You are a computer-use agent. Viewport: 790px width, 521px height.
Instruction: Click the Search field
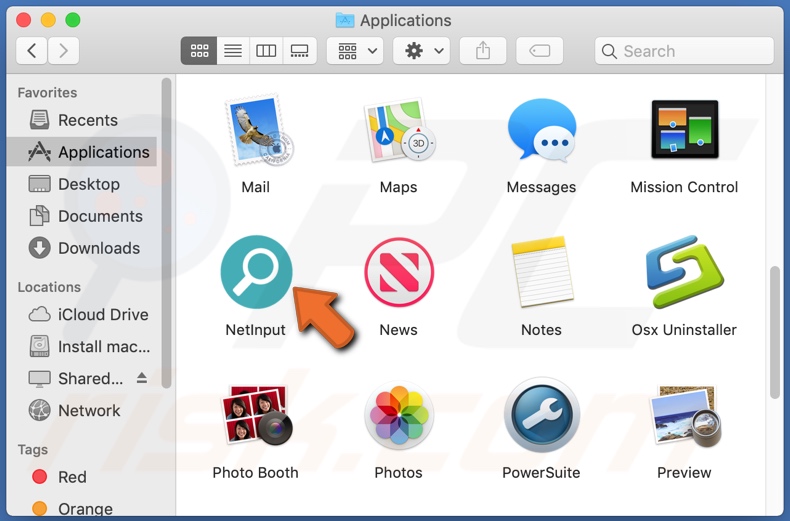tap(684, 50)
